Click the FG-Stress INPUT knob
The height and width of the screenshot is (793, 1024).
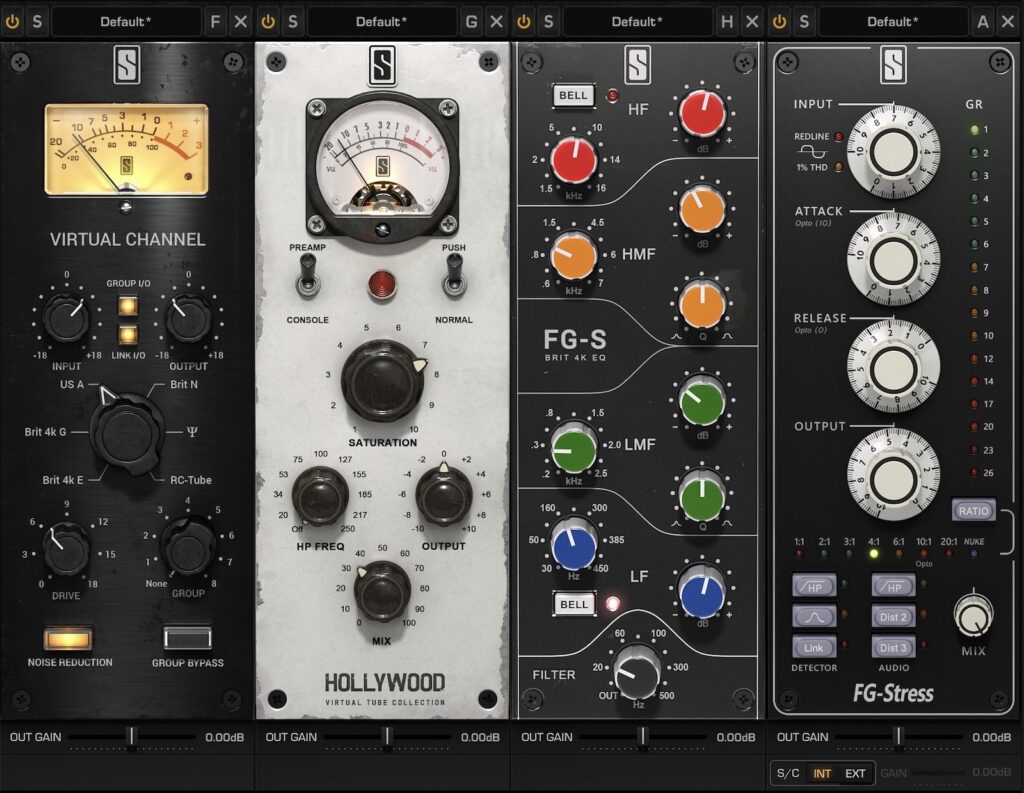click(x=893, y=152)
